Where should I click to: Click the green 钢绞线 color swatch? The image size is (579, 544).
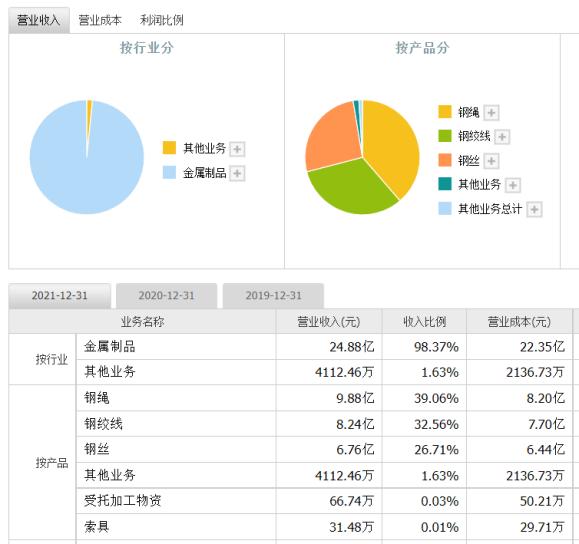coord(445,136)
